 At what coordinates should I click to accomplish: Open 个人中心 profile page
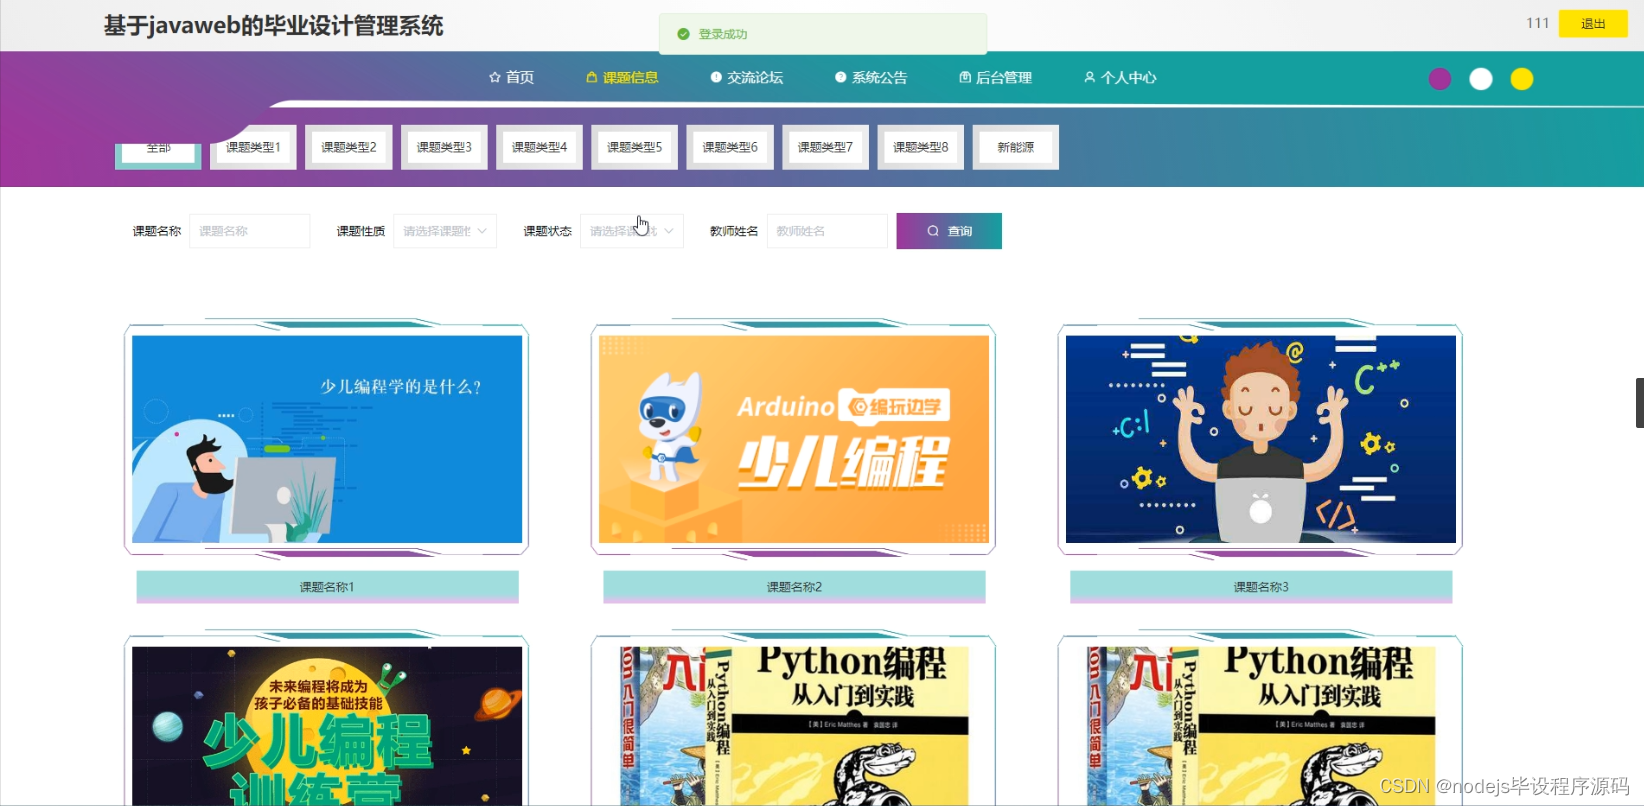(1120, 78)
